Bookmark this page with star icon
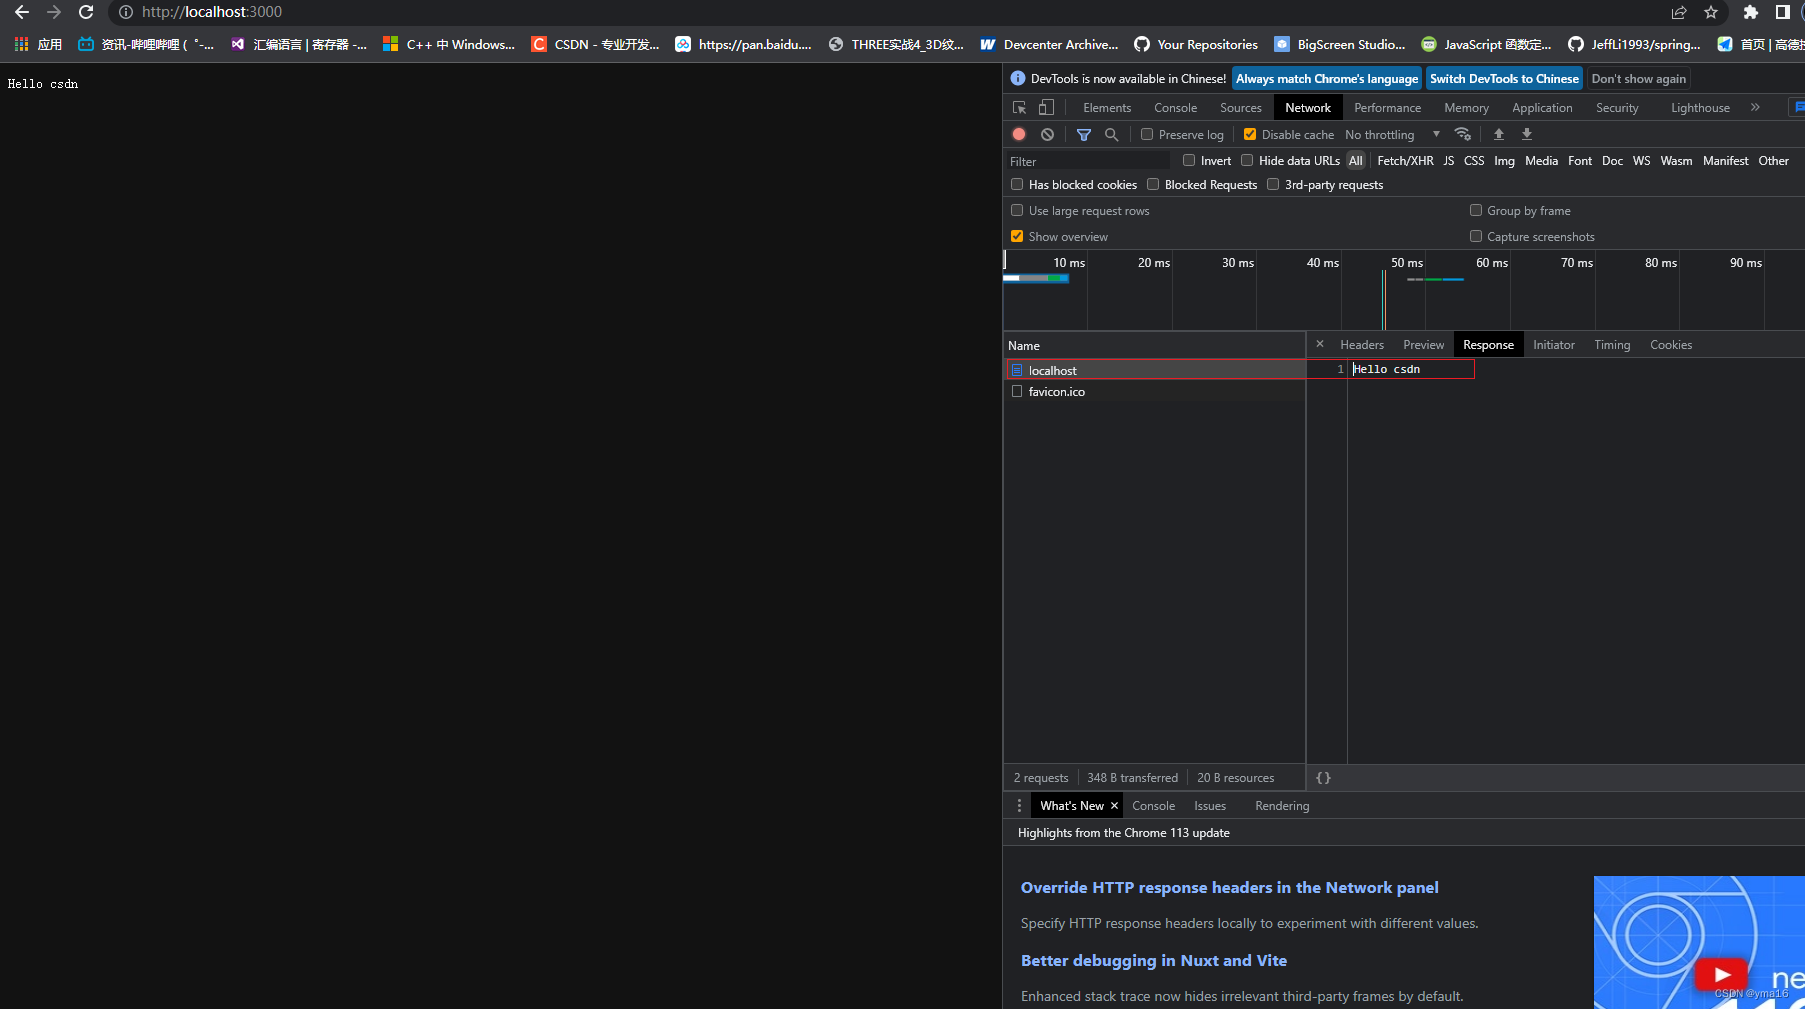This screenshot has width=1805, height=1009. click(1711, 12)
